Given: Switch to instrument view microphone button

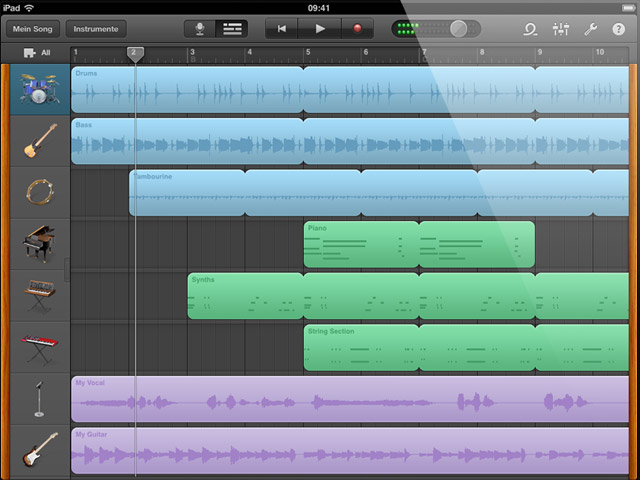Looking at the screenshot, I should (200, 29).
